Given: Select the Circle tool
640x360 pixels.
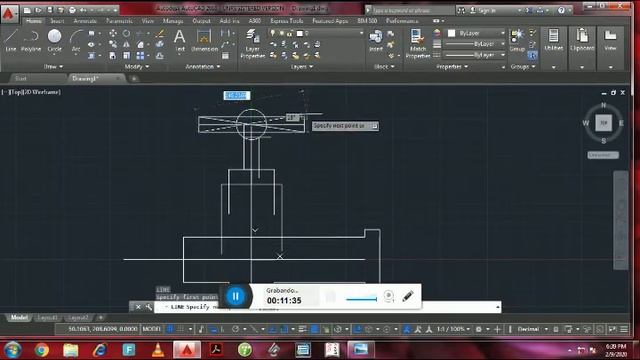Looking at the screenshot, I should tap(54, 40).
